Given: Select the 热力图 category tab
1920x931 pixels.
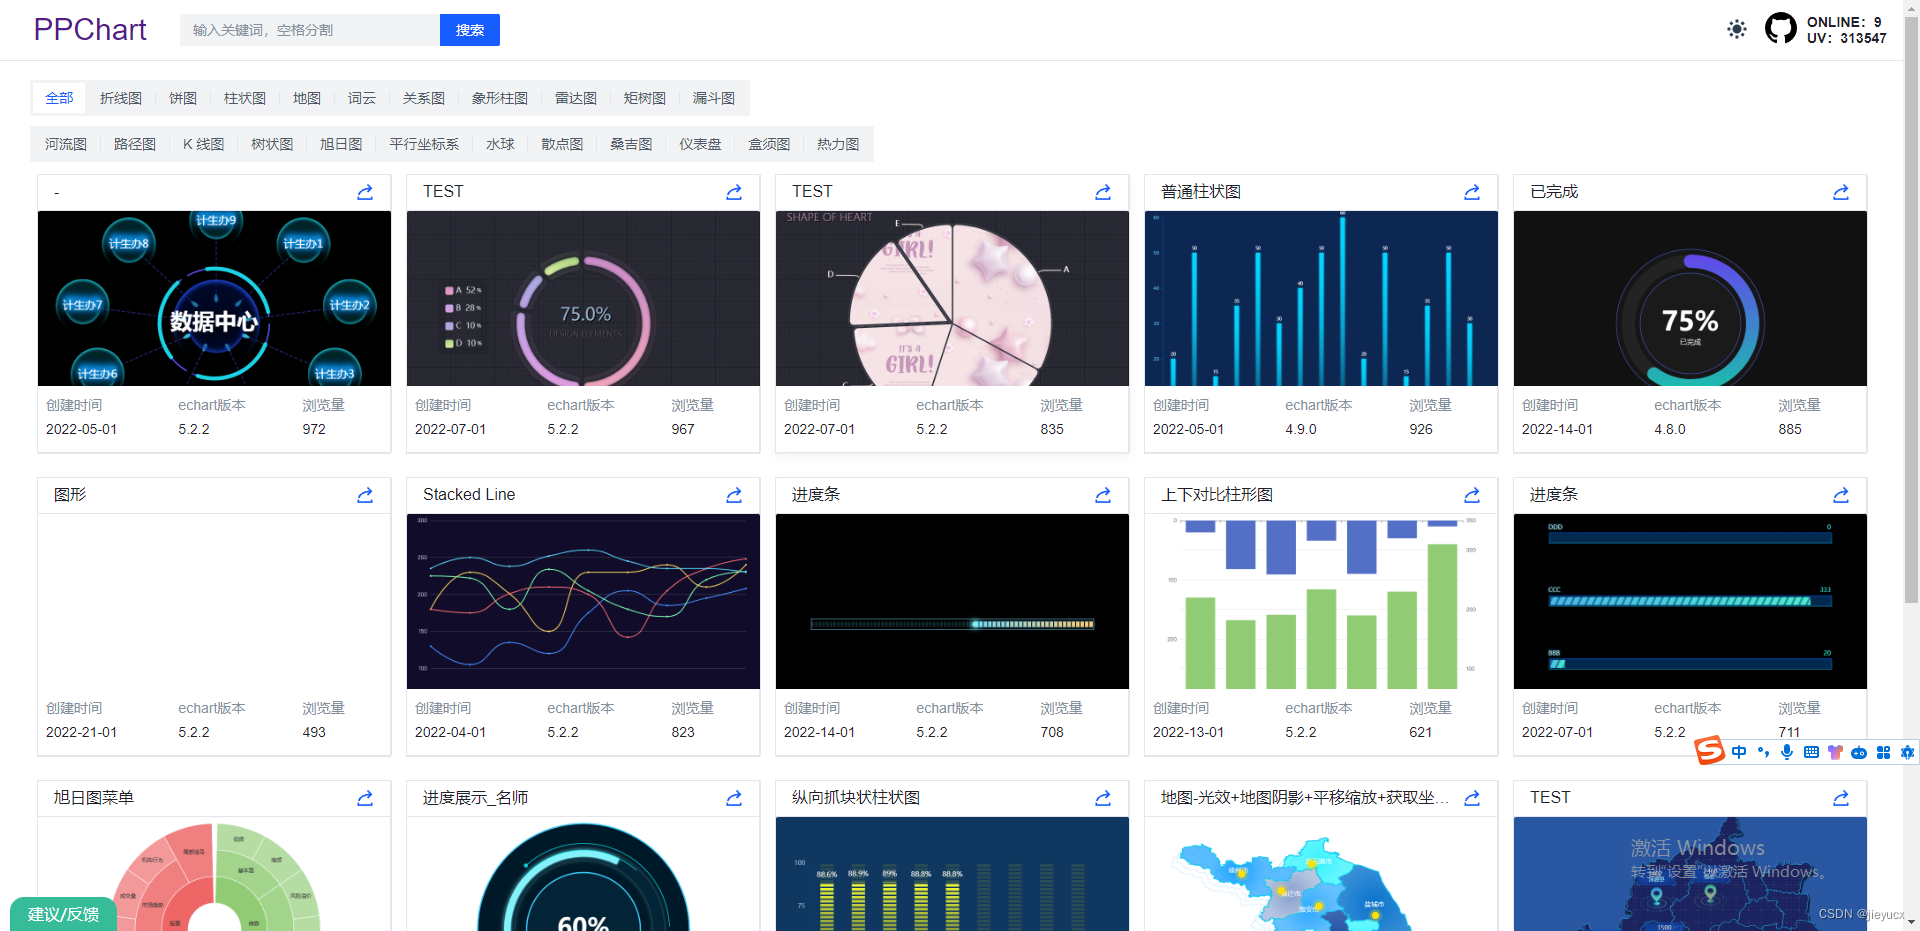Looking at the screenshot, I should pos(838,144).
